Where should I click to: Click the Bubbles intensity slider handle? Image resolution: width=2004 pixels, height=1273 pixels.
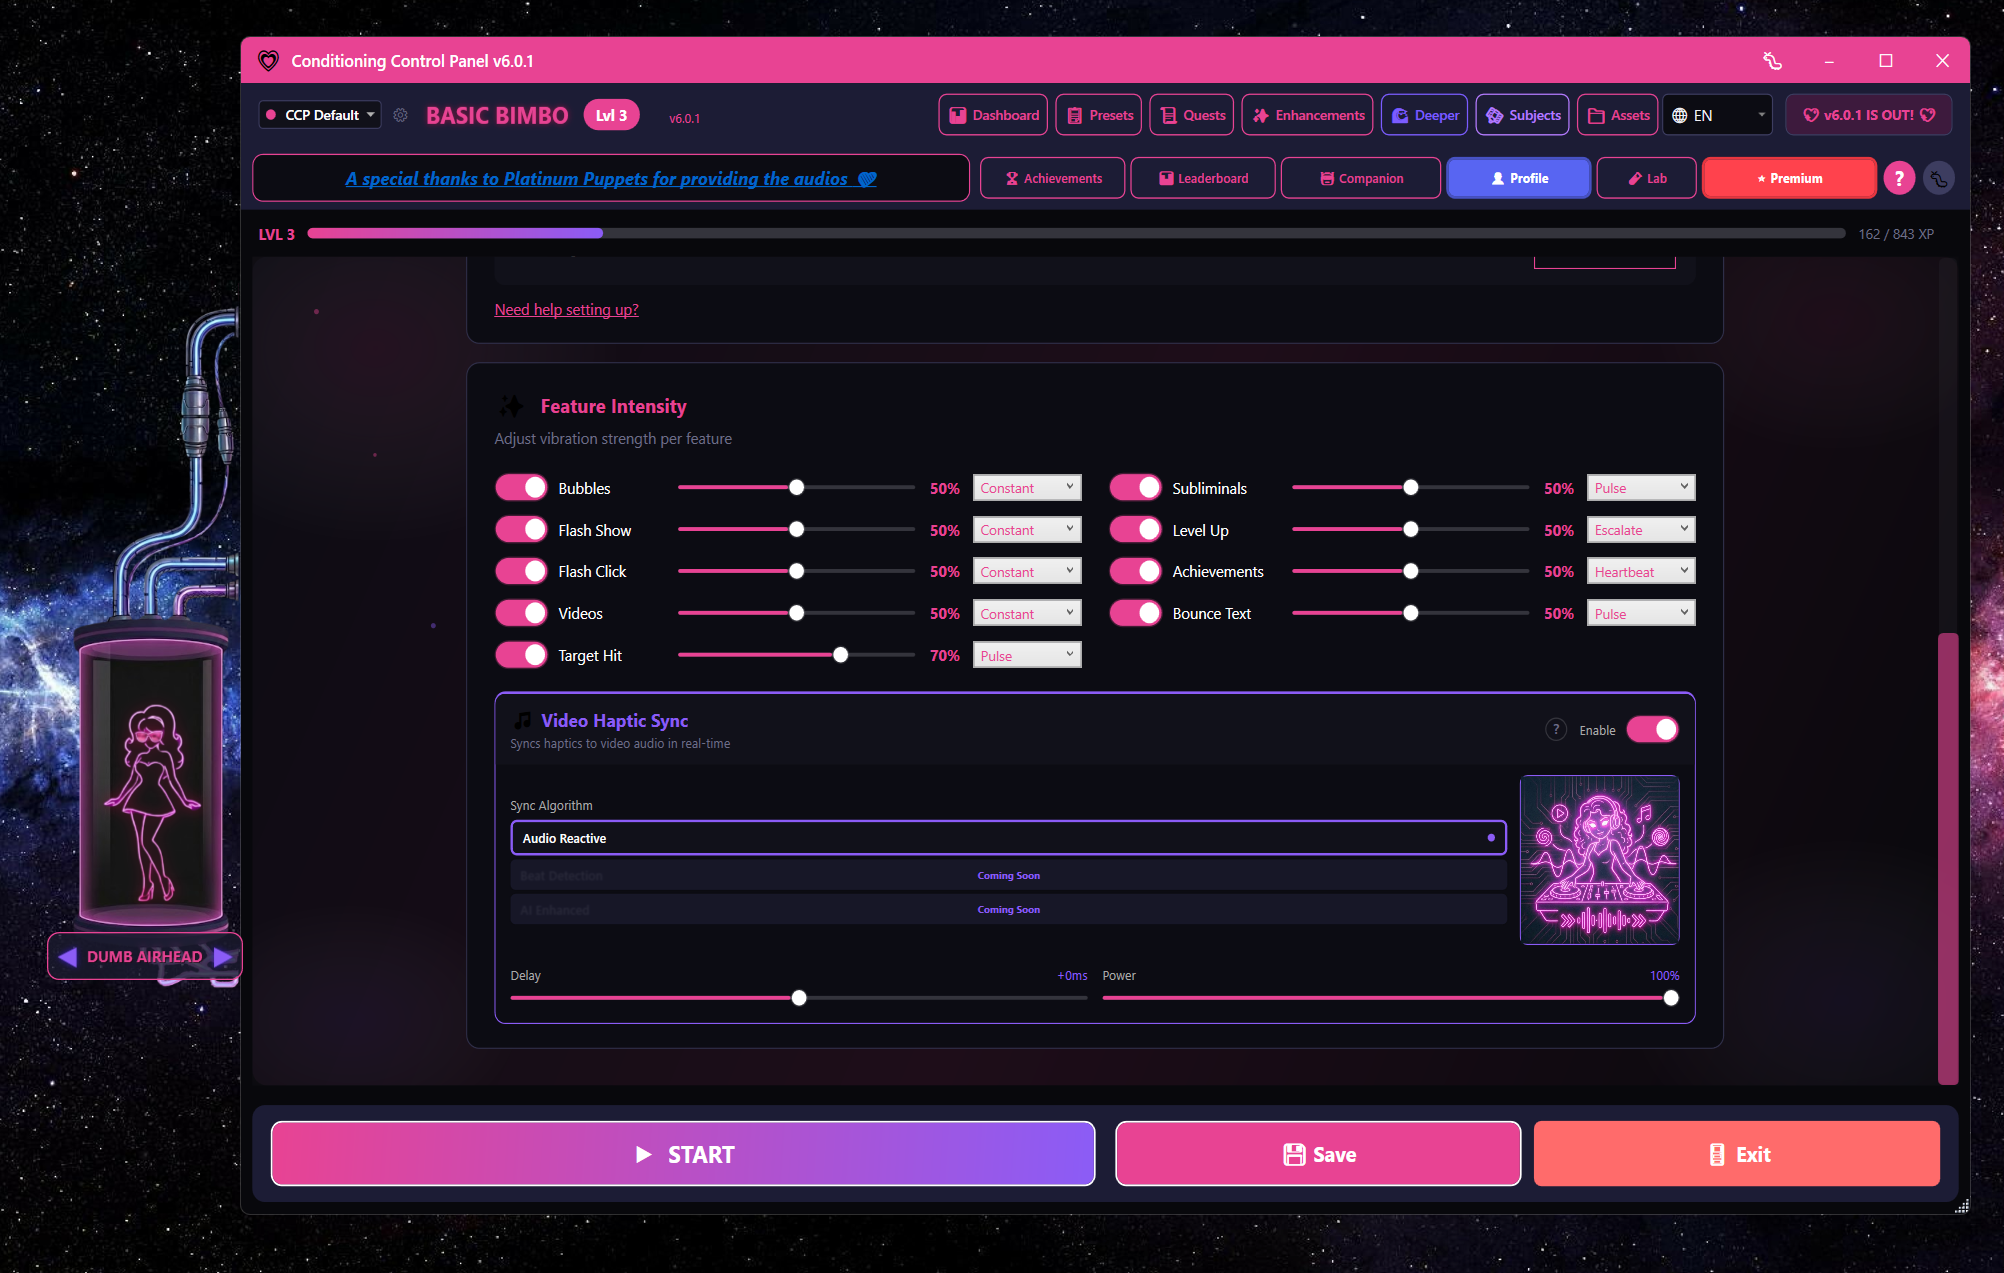[x=796, y=487]
